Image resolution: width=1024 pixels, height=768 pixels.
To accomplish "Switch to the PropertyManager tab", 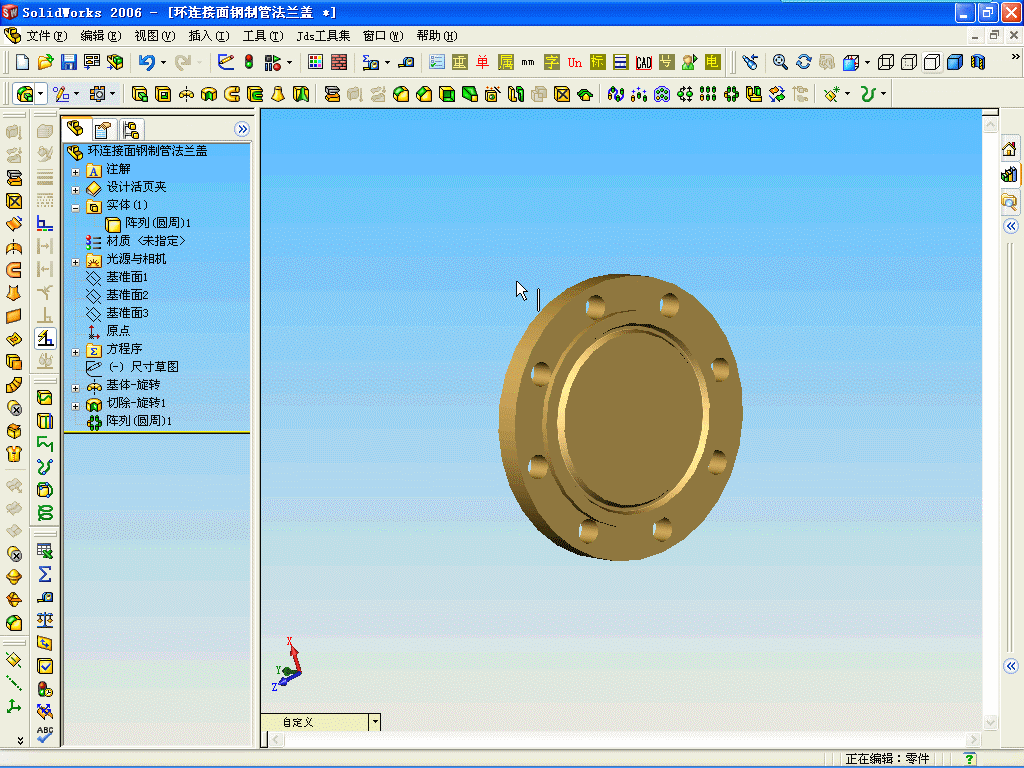I will 103,129.
